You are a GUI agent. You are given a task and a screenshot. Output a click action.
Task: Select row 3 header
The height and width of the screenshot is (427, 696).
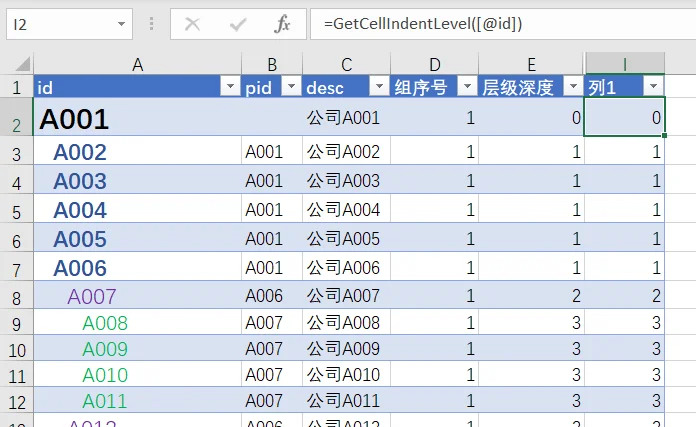(16, 151)
